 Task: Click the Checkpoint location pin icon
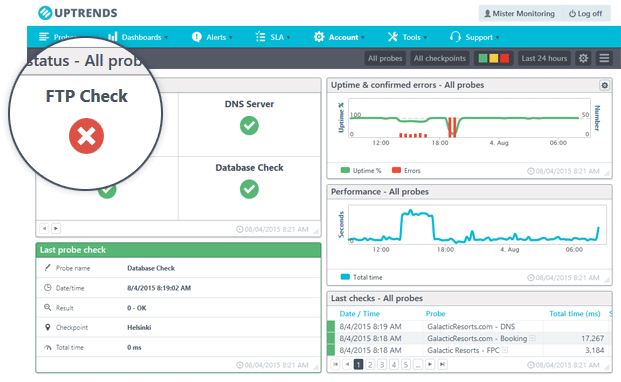[47, 327]
